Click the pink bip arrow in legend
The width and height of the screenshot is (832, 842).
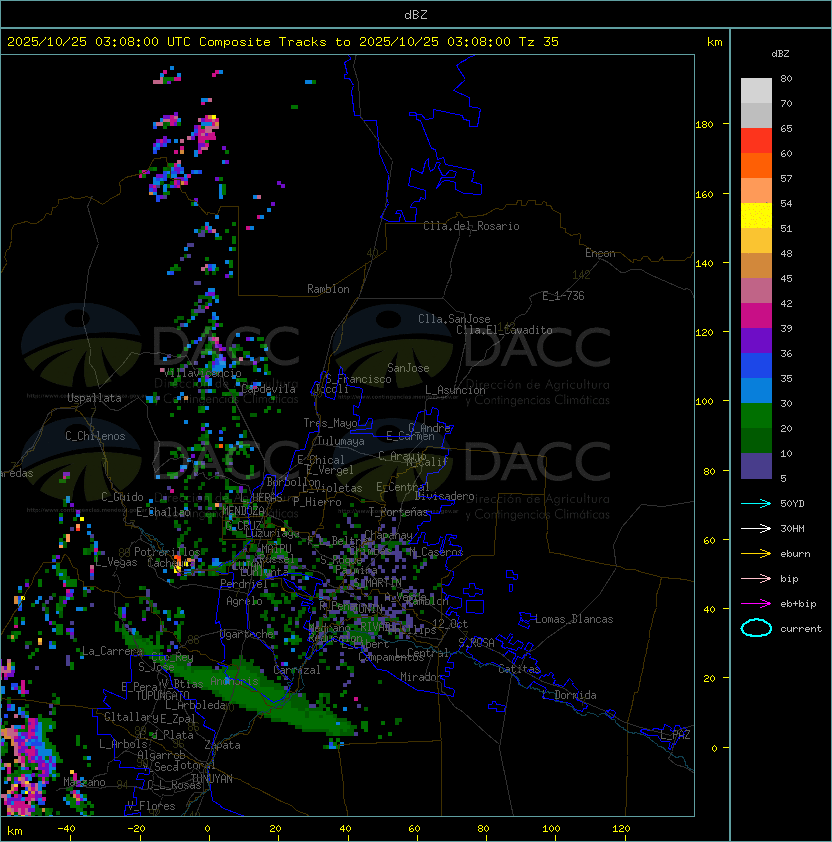[756, 578]
